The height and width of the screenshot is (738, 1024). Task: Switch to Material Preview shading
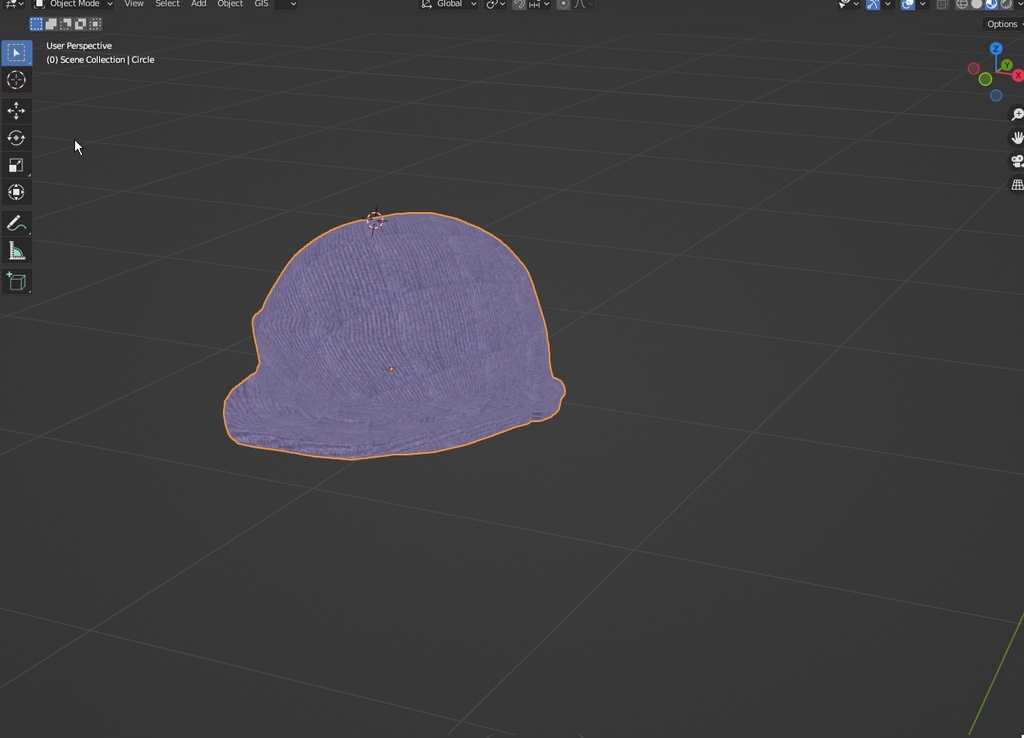click(991, 4)
